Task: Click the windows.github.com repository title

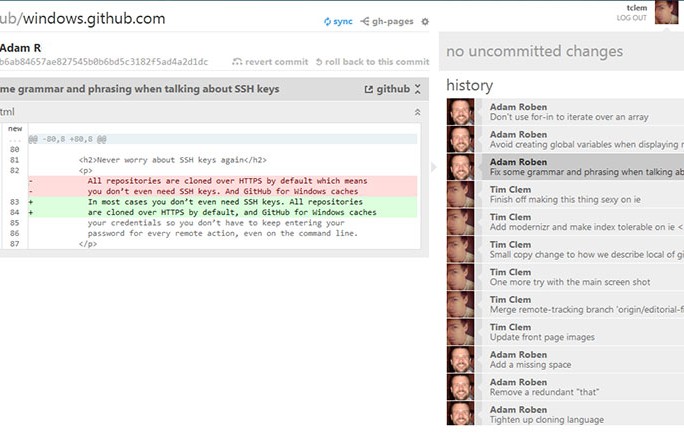Action: tap(94, 19)
